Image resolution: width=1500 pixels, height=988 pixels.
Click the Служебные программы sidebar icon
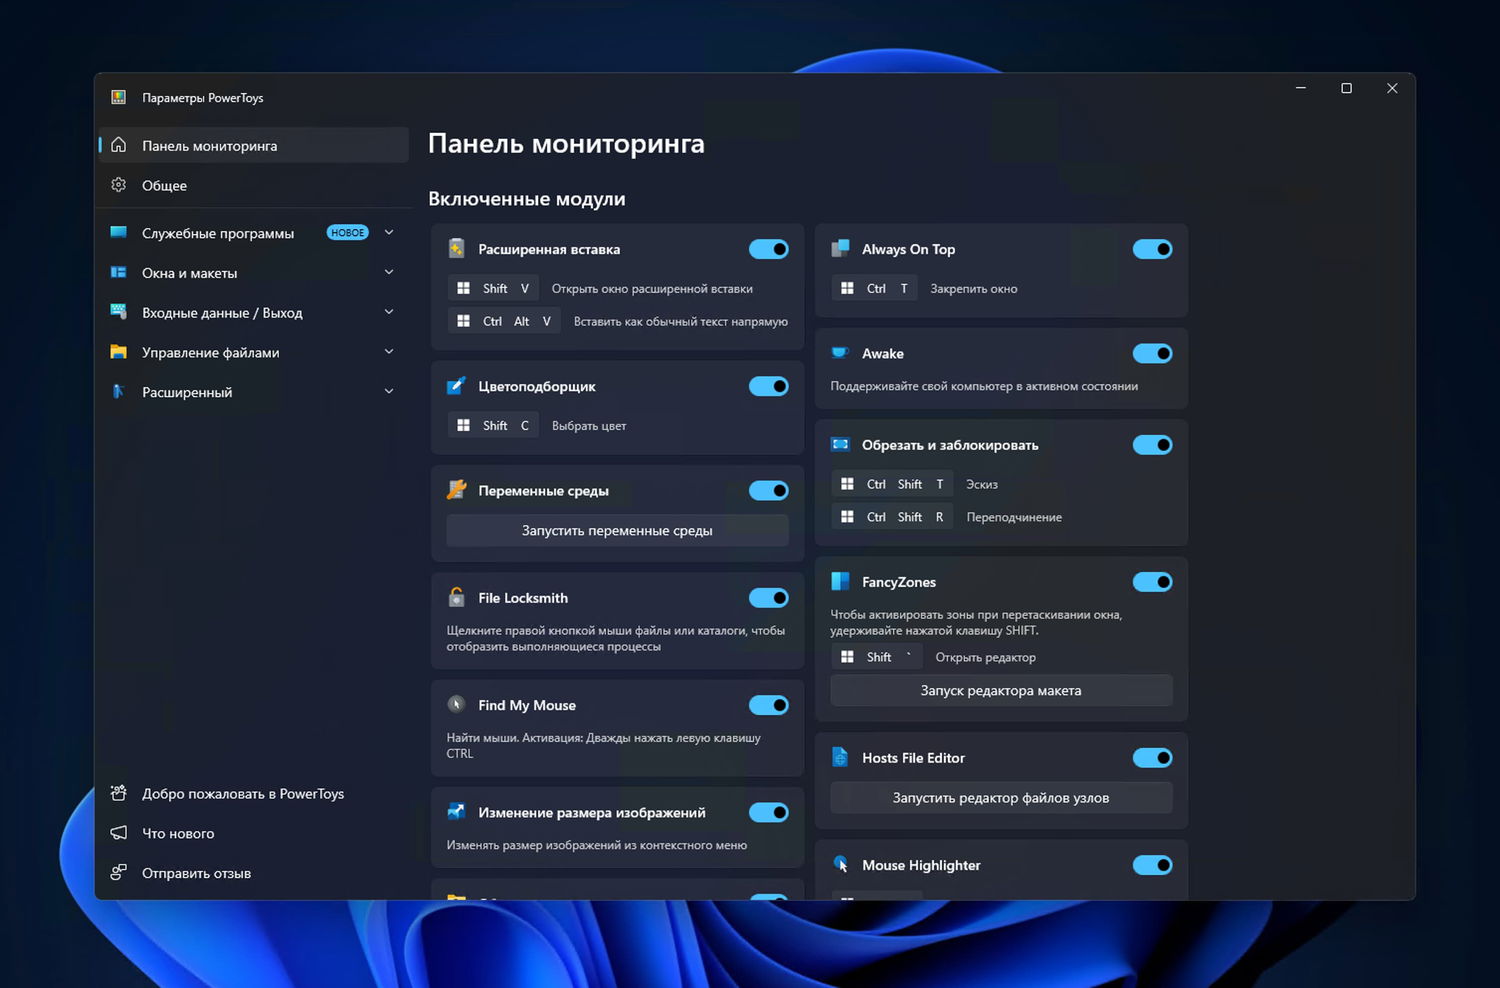point(118,232)
